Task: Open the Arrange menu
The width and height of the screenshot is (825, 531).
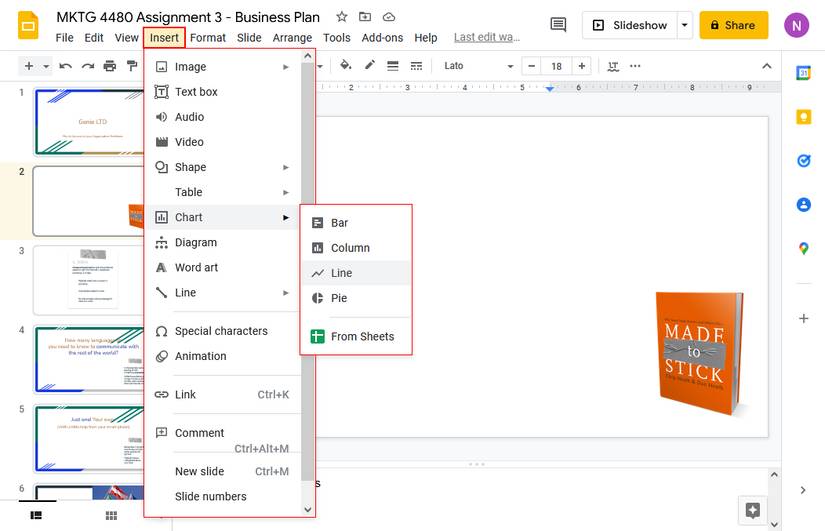Action: click(x=292, y=38)
